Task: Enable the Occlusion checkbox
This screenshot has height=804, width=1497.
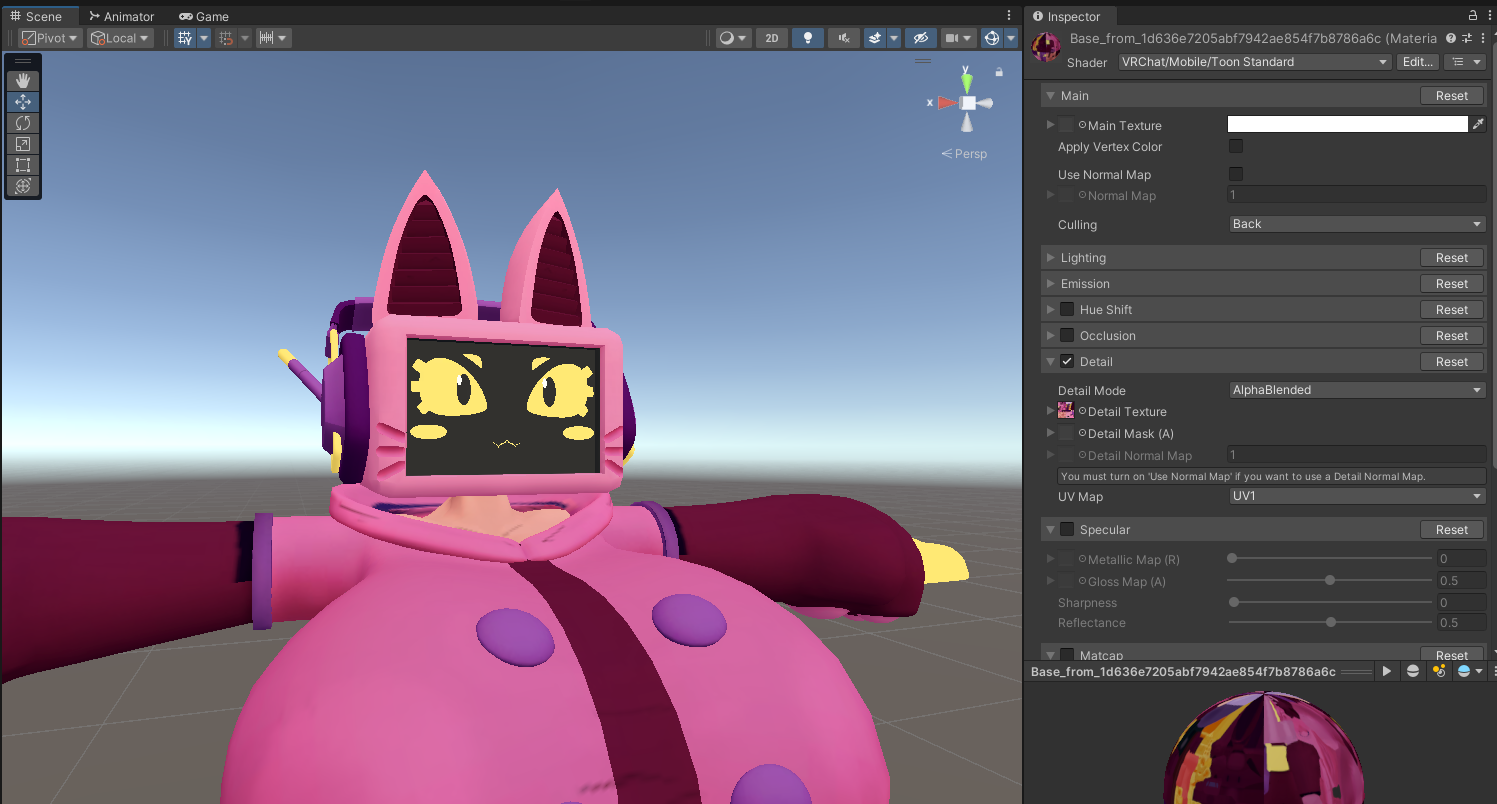Action: (1067, 336)
